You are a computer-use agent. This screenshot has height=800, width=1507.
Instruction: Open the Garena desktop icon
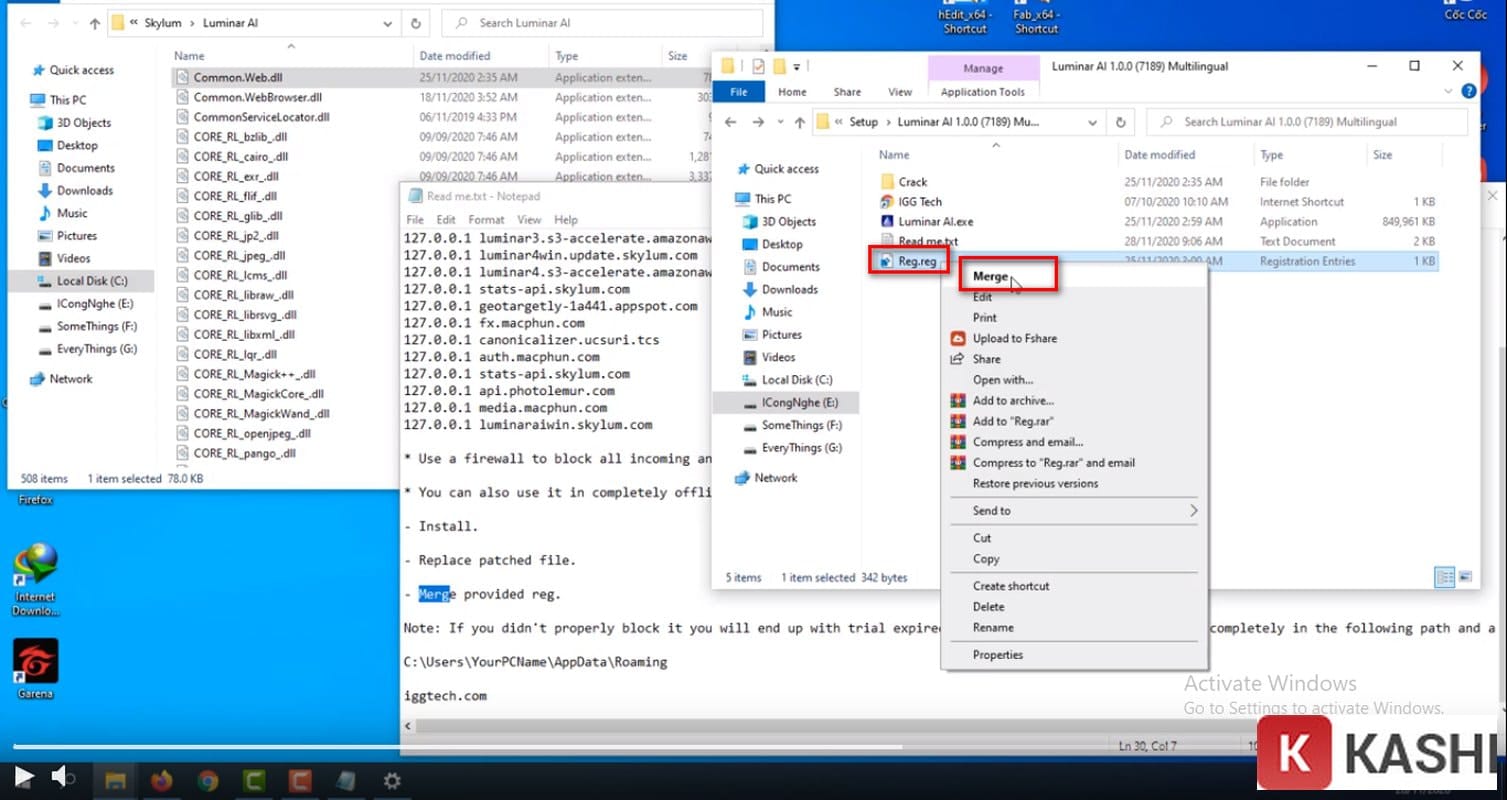click(35, 668)
